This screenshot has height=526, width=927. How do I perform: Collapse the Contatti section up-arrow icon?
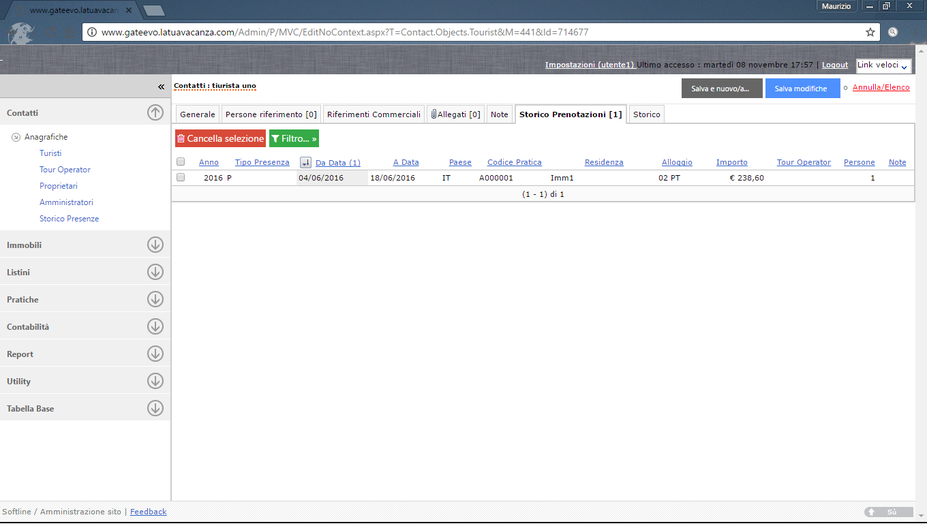tap(155, 113)
